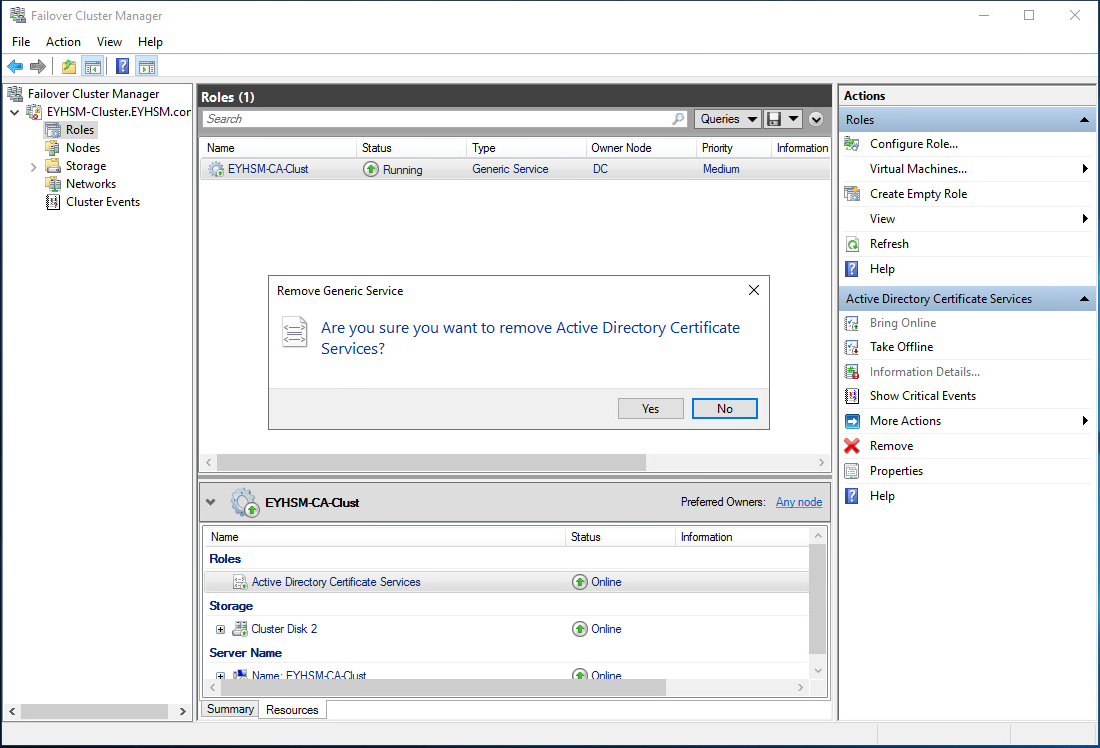Collapse the EYHSM-CA-Clust details pane
The height and width of the screenshot is (748, 1100).
click(x=210, y=502)
